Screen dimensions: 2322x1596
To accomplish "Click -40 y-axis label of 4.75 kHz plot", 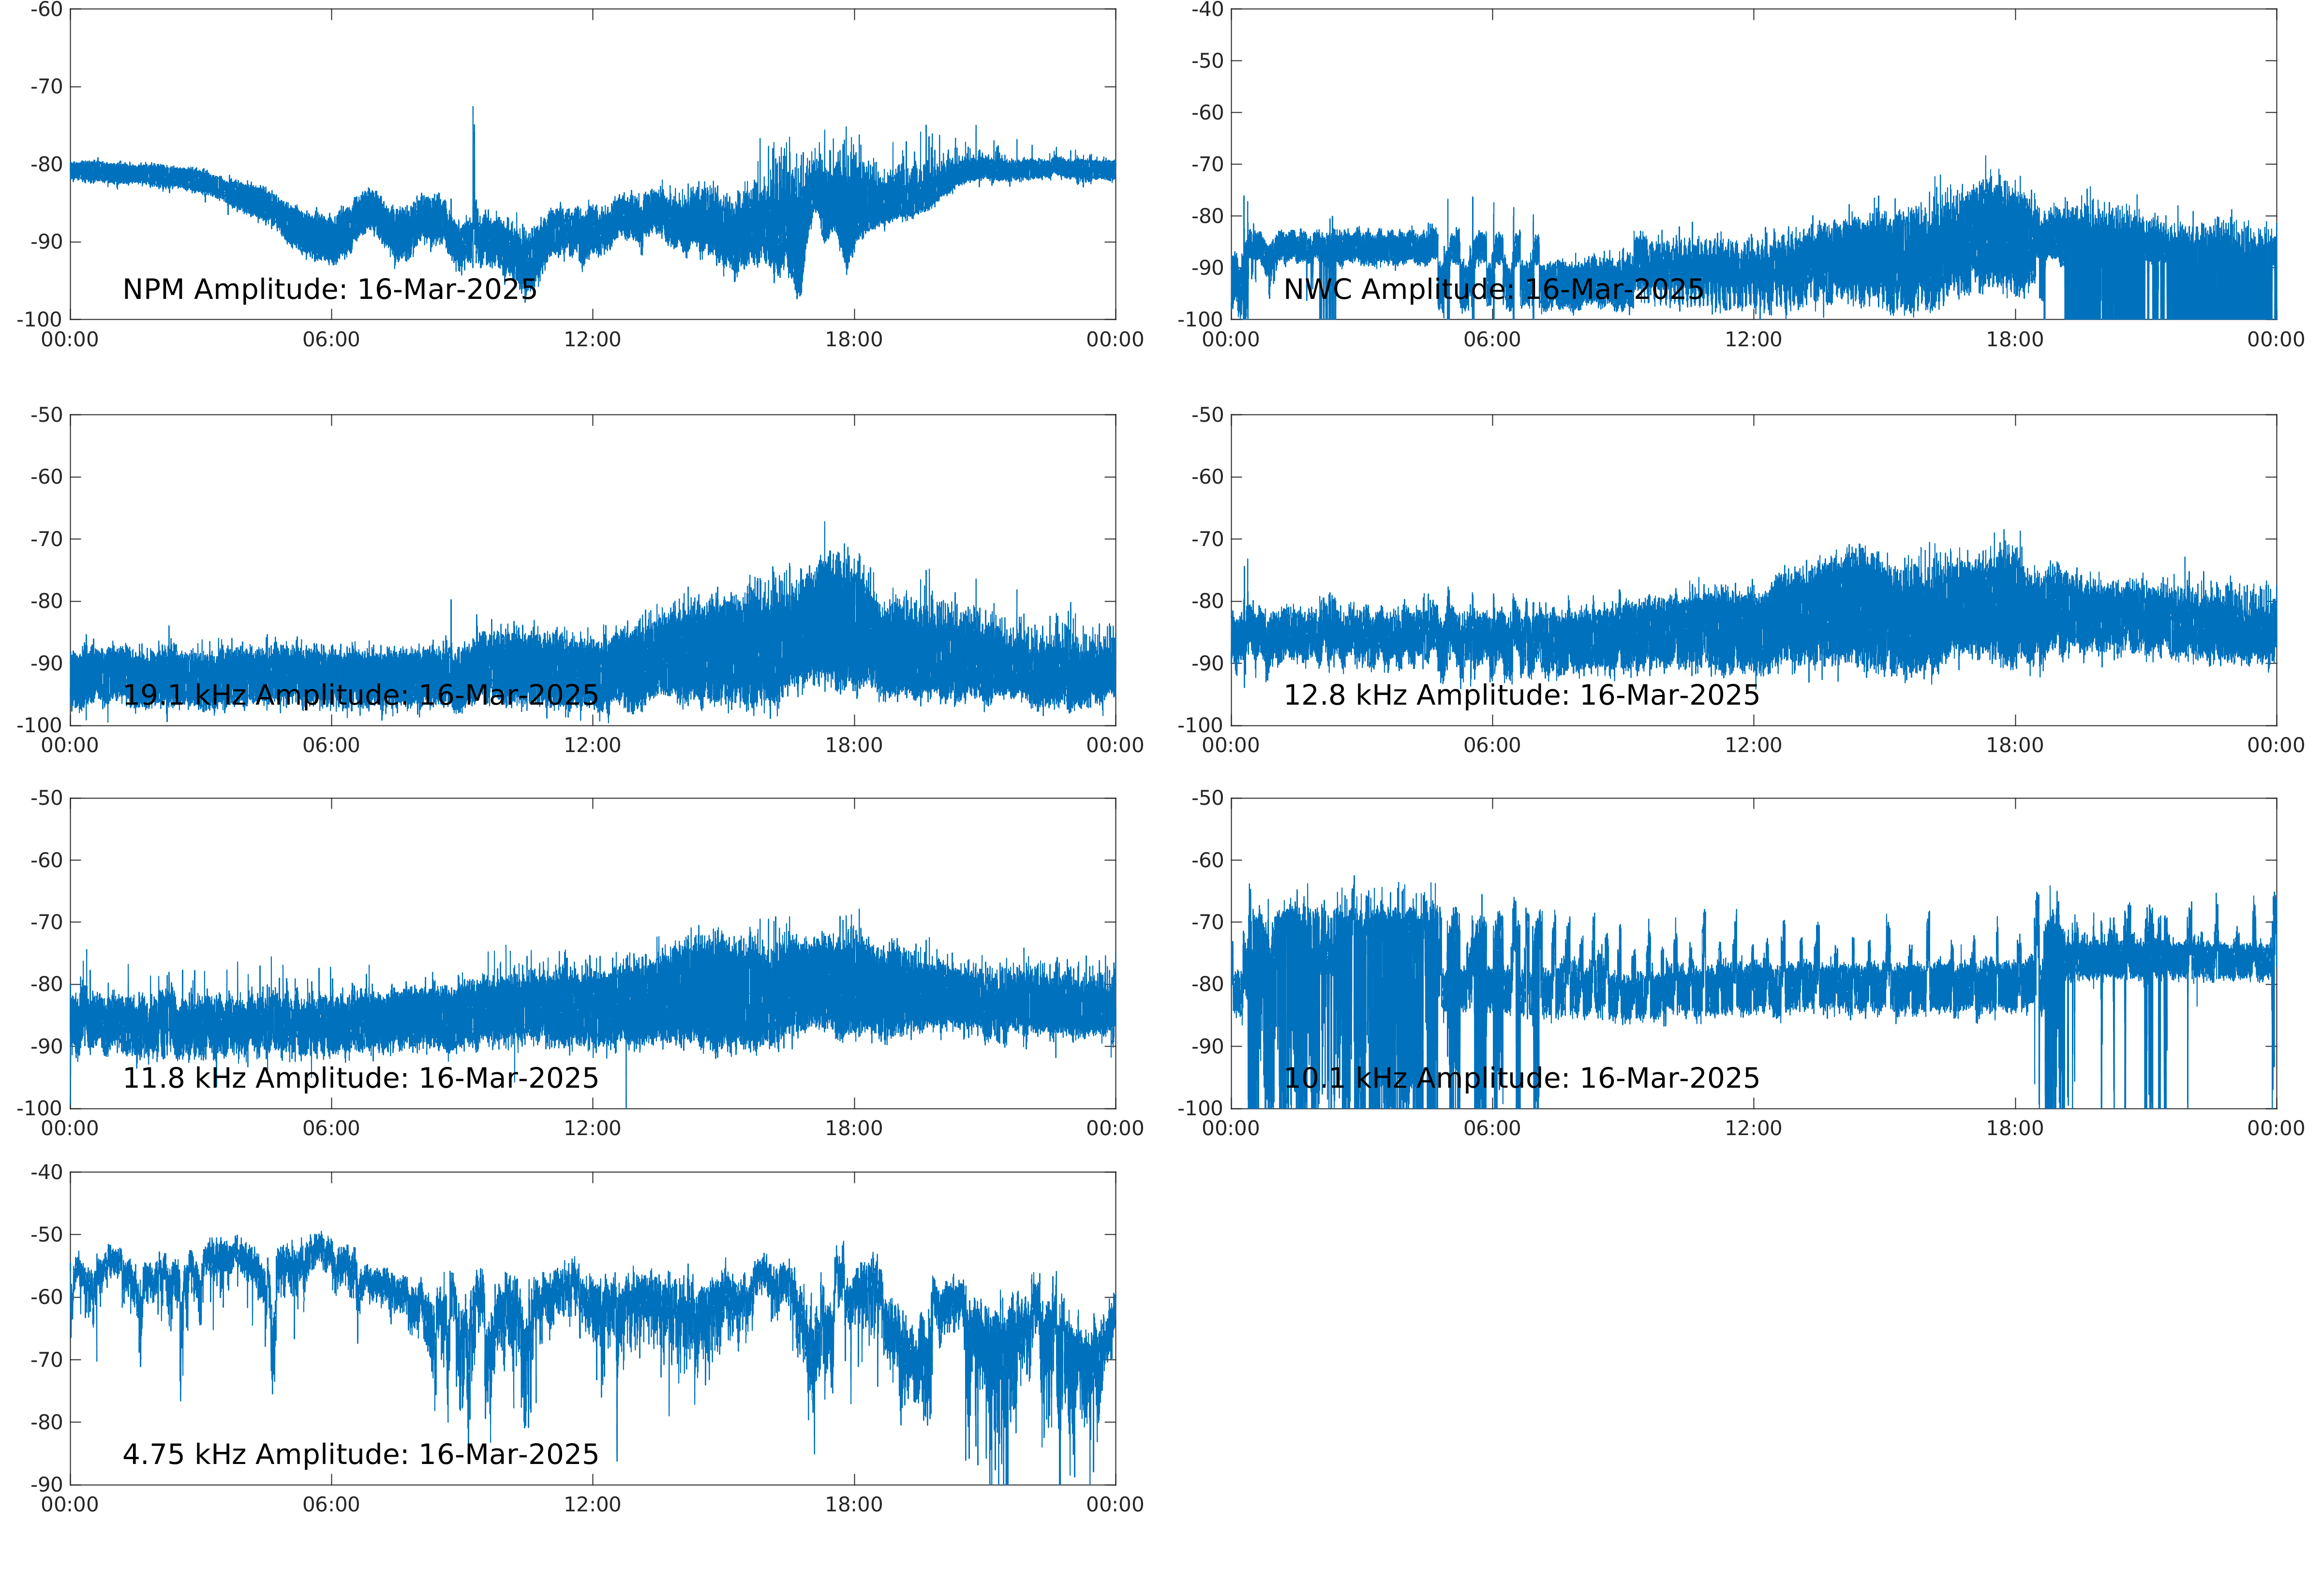I will 46,1172.
